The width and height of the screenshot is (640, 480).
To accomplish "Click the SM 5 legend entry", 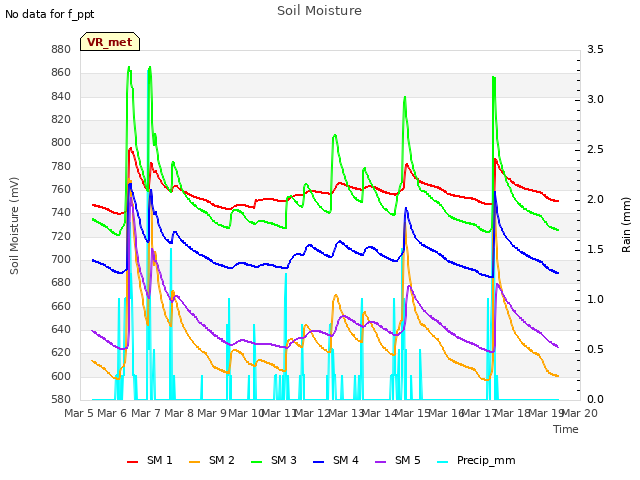I will [398, 460].
